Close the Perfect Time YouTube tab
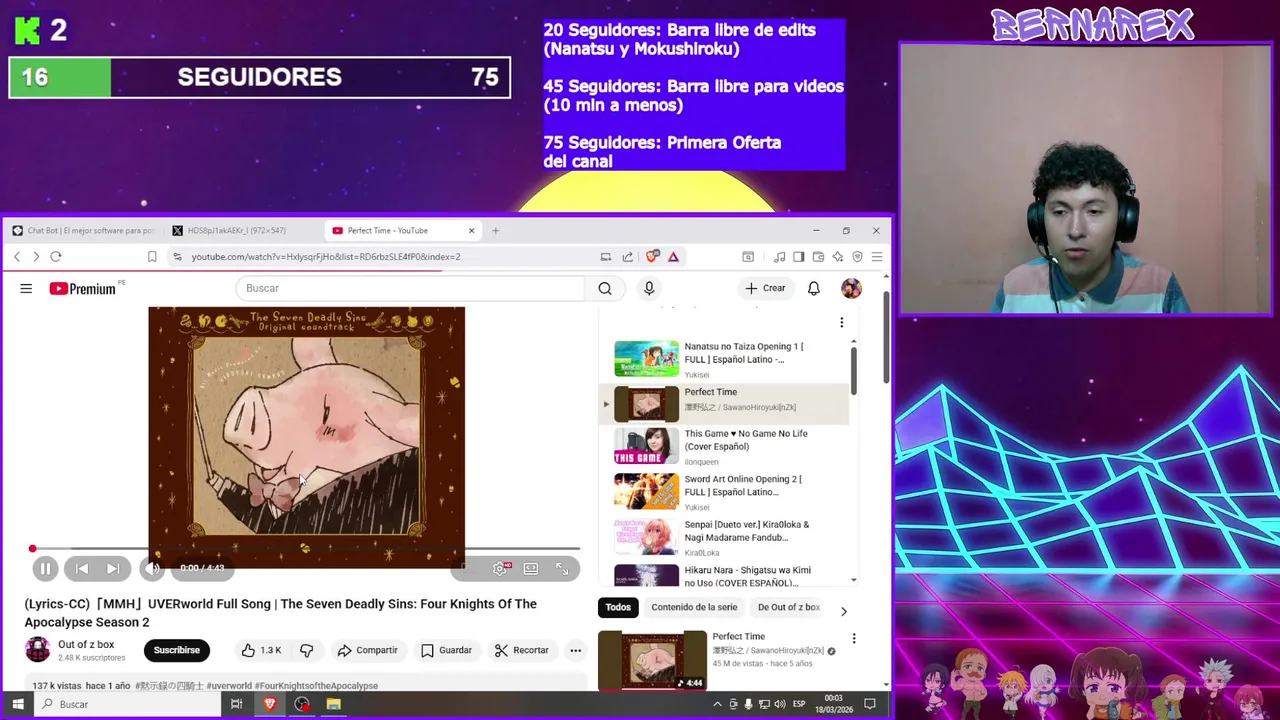The width and height of the screenshot is (1280, 720). [x=471, y=230]
